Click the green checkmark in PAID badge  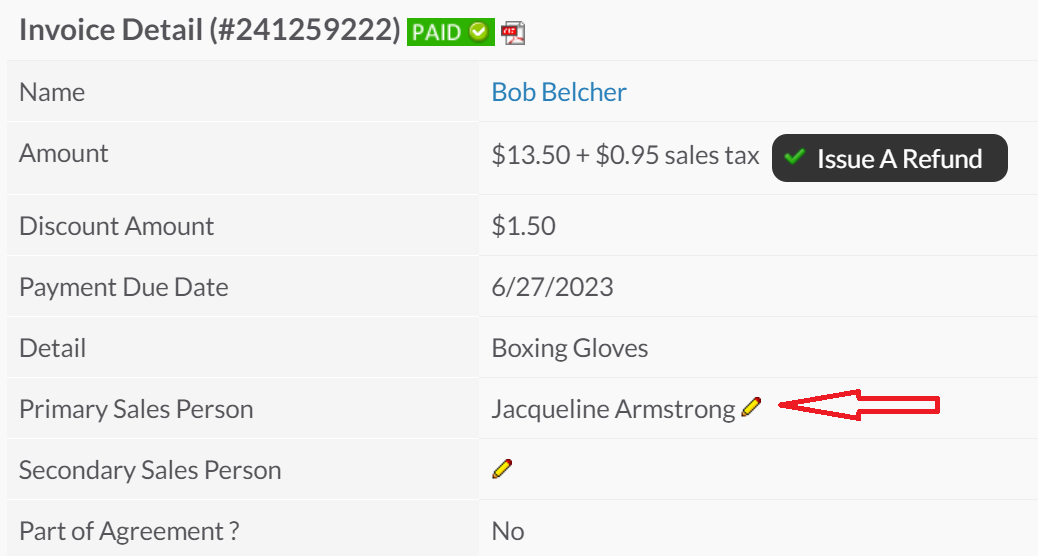pyautogui.click(x=478, y=31)
